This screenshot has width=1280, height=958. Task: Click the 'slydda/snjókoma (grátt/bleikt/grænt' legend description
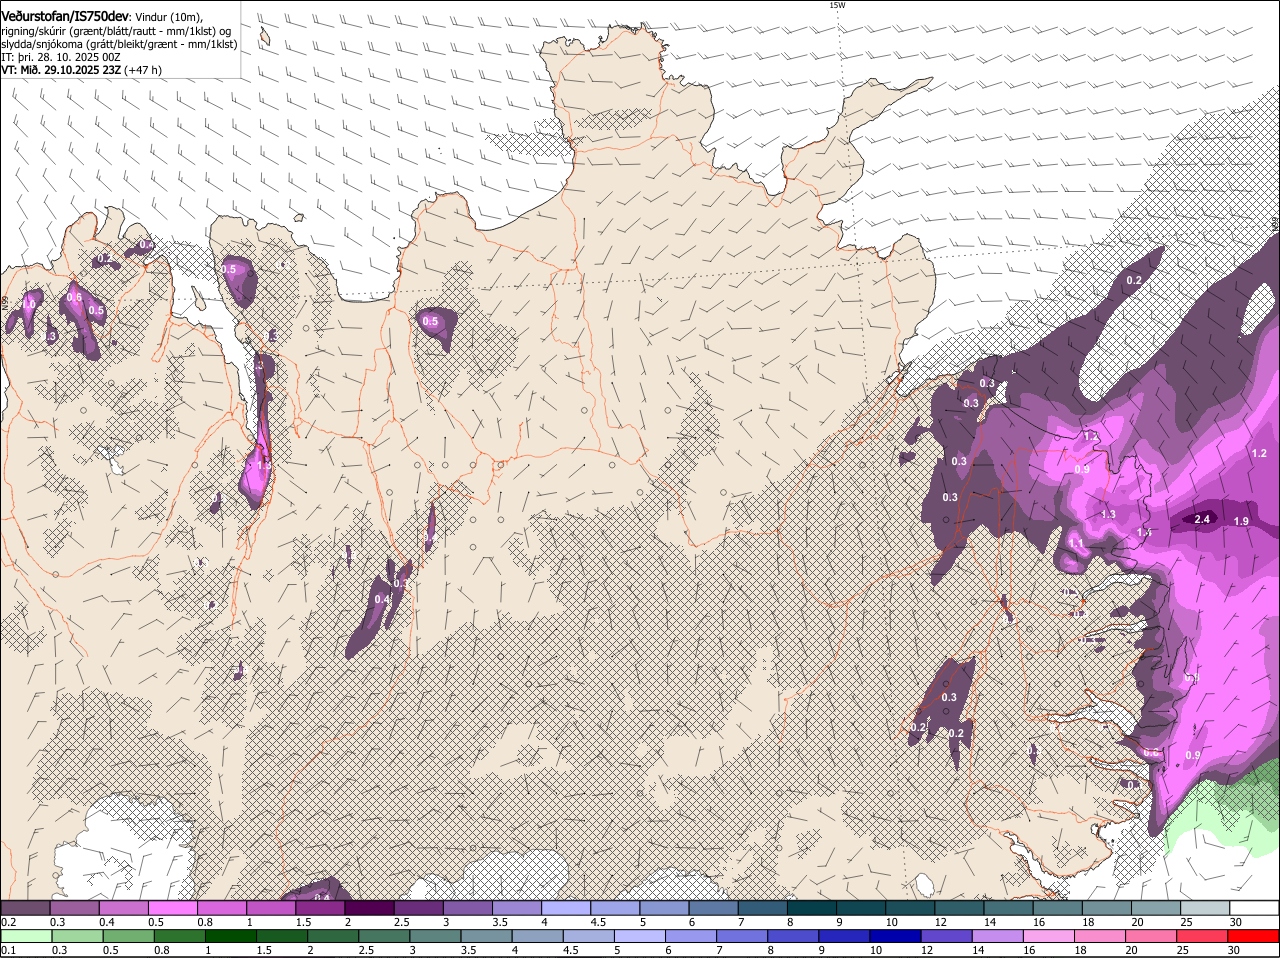(x=89, y=44)
